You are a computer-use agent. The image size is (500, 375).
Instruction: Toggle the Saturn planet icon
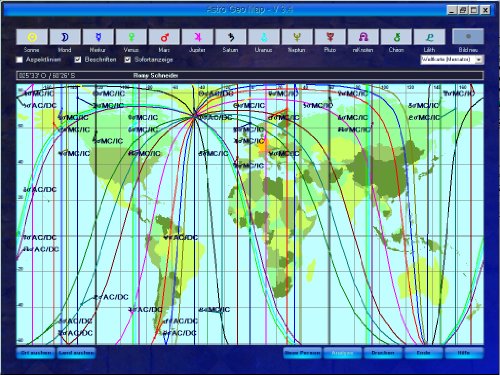click(231, 37)
